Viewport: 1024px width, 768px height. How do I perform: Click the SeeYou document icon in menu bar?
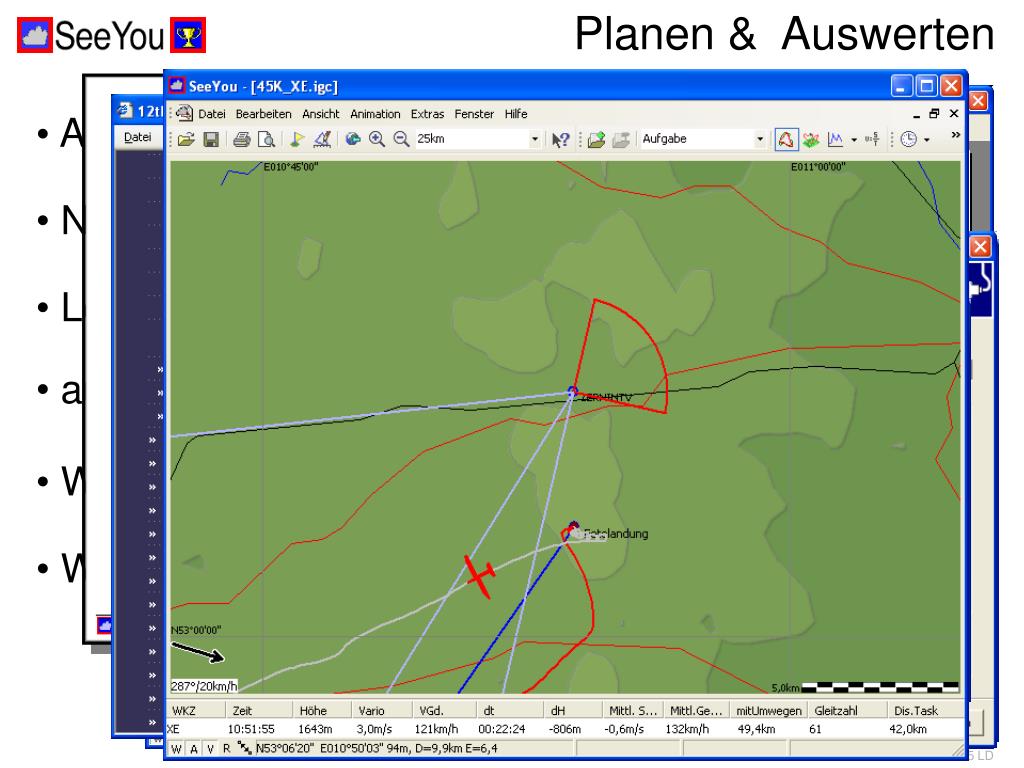pyautogui.click(x=185, y=113)
